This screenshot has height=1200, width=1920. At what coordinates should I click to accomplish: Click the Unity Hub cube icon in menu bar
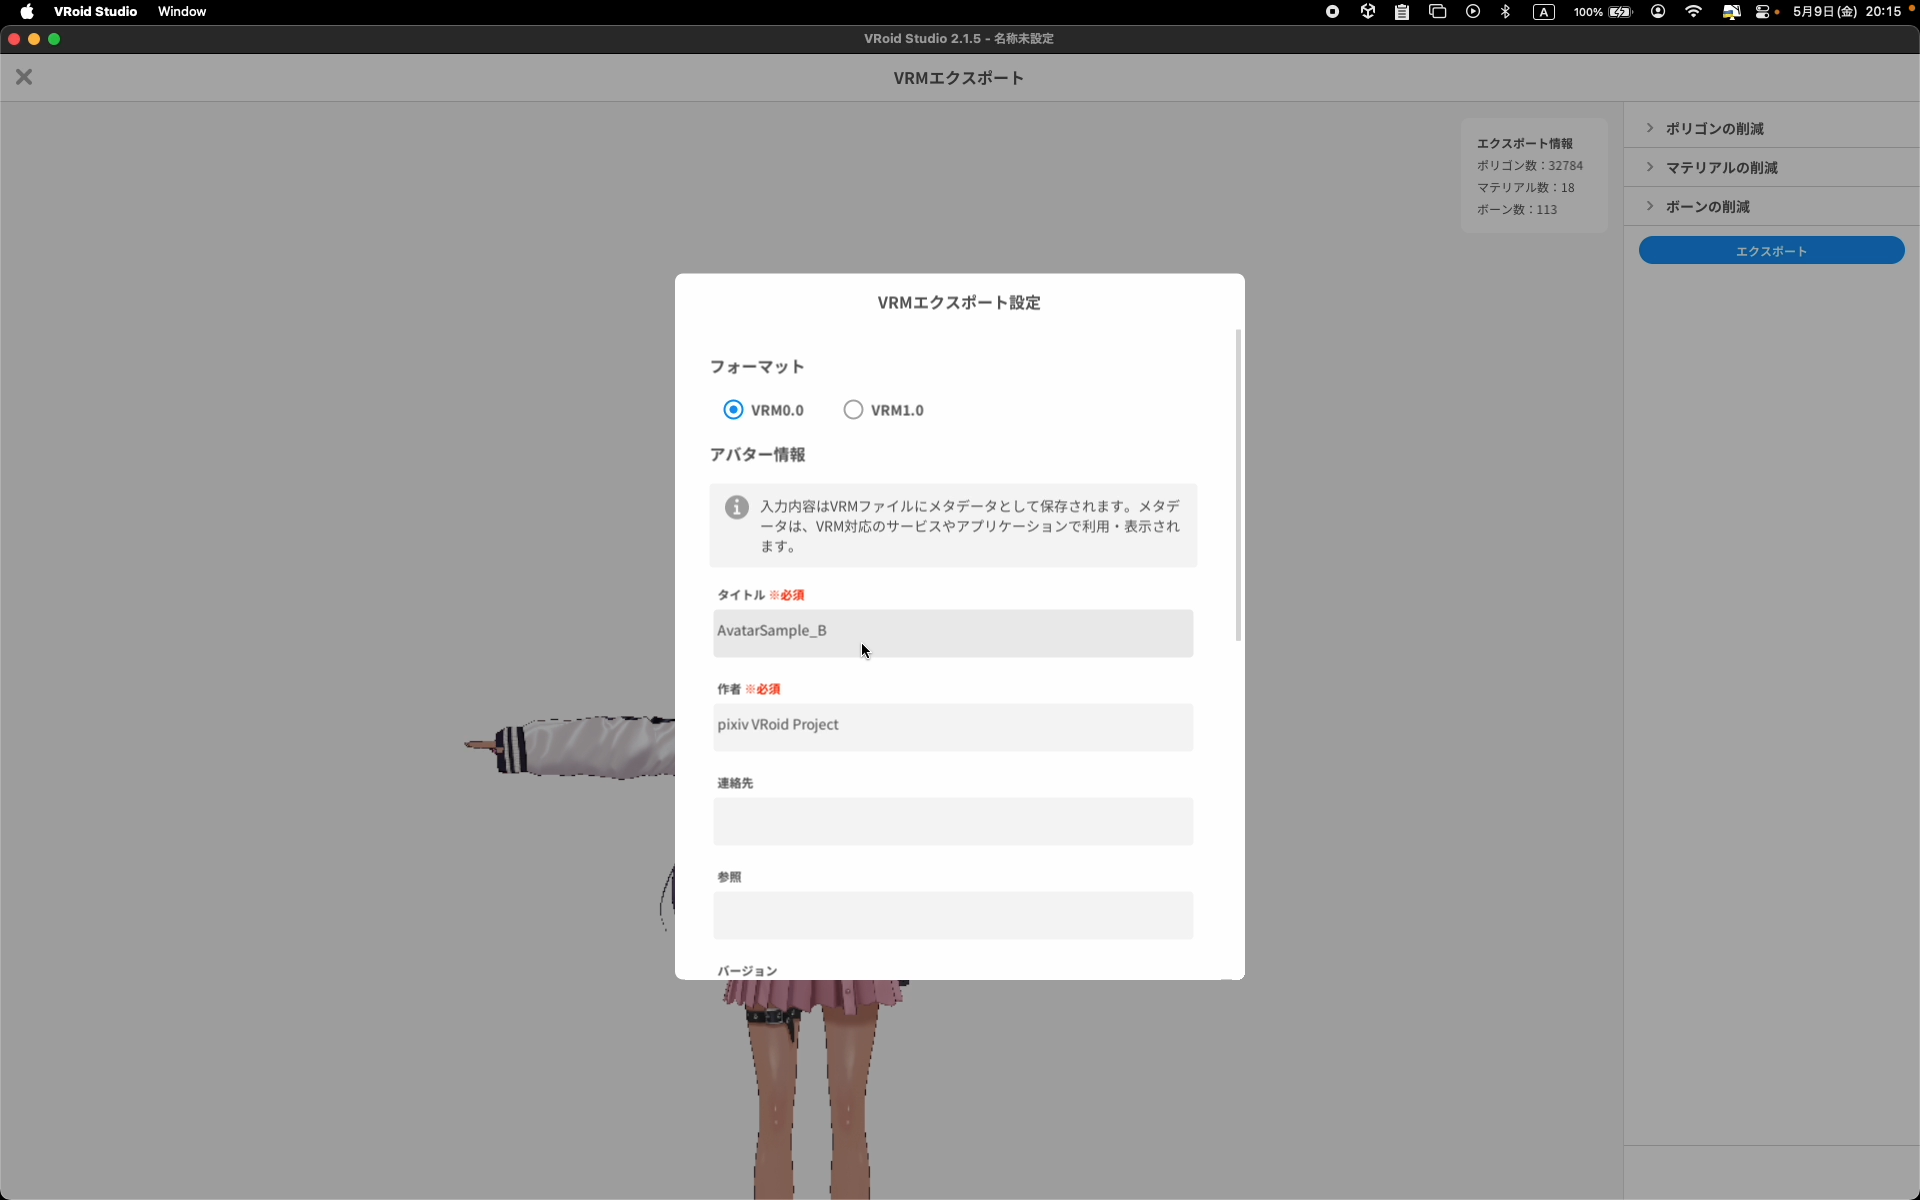pyautogui.click(x=1367, y=12)
